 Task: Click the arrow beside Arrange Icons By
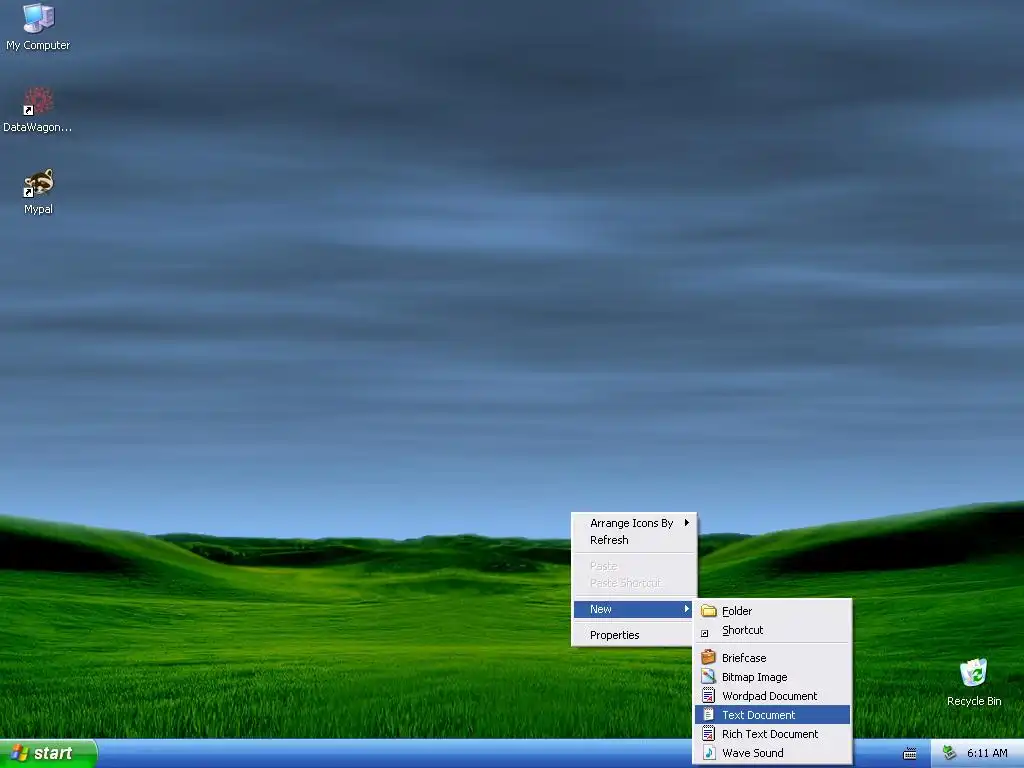(686, 522)
